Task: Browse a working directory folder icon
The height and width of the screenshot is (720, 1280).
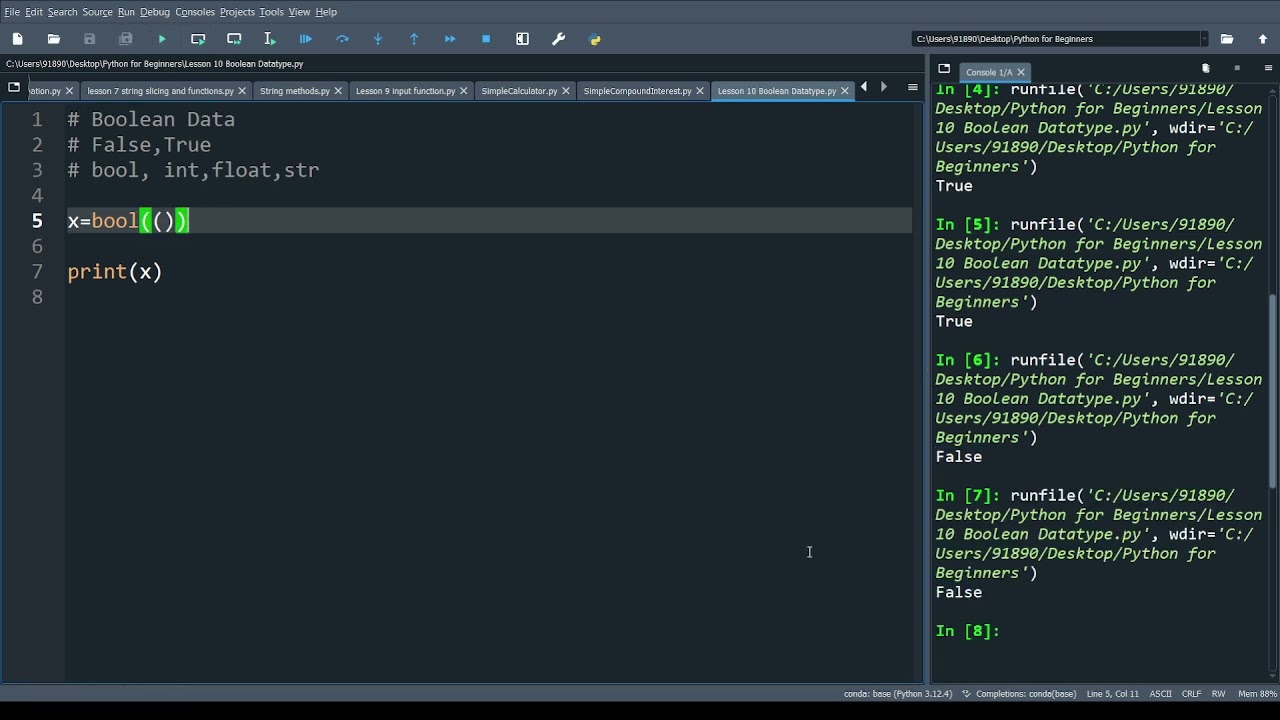Action: [1227, 39]
